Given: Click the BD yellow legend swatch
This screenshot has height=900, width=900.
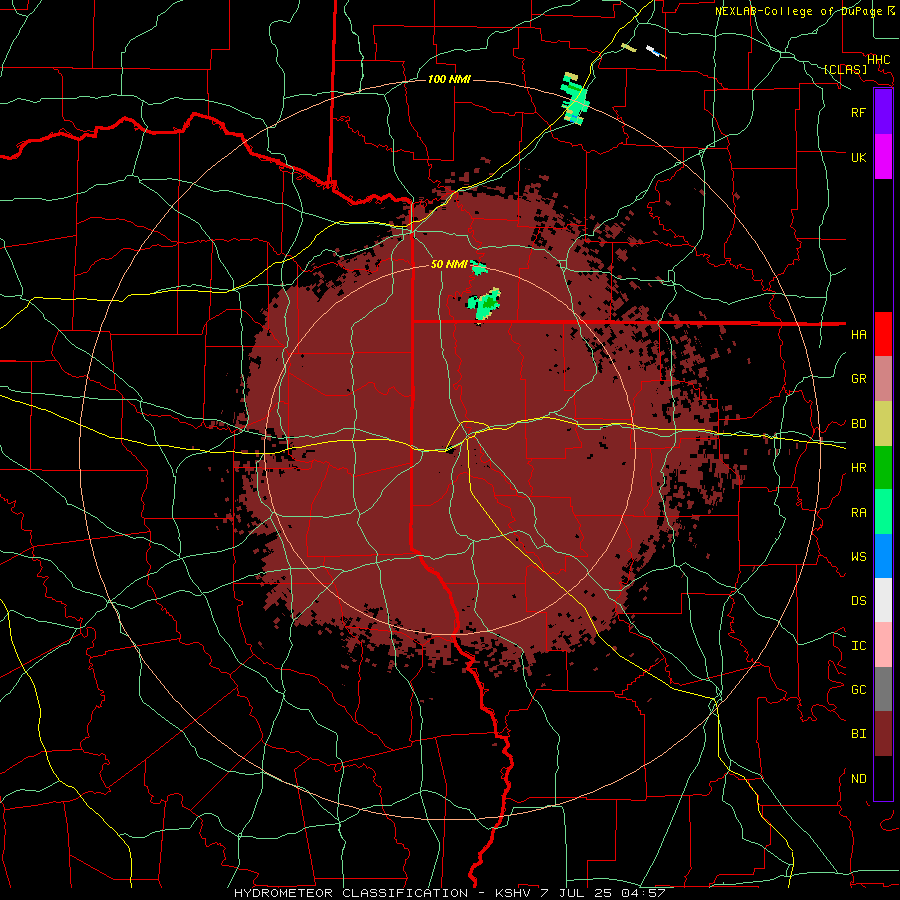Looking at the screenshot, I should pos(883,424).
